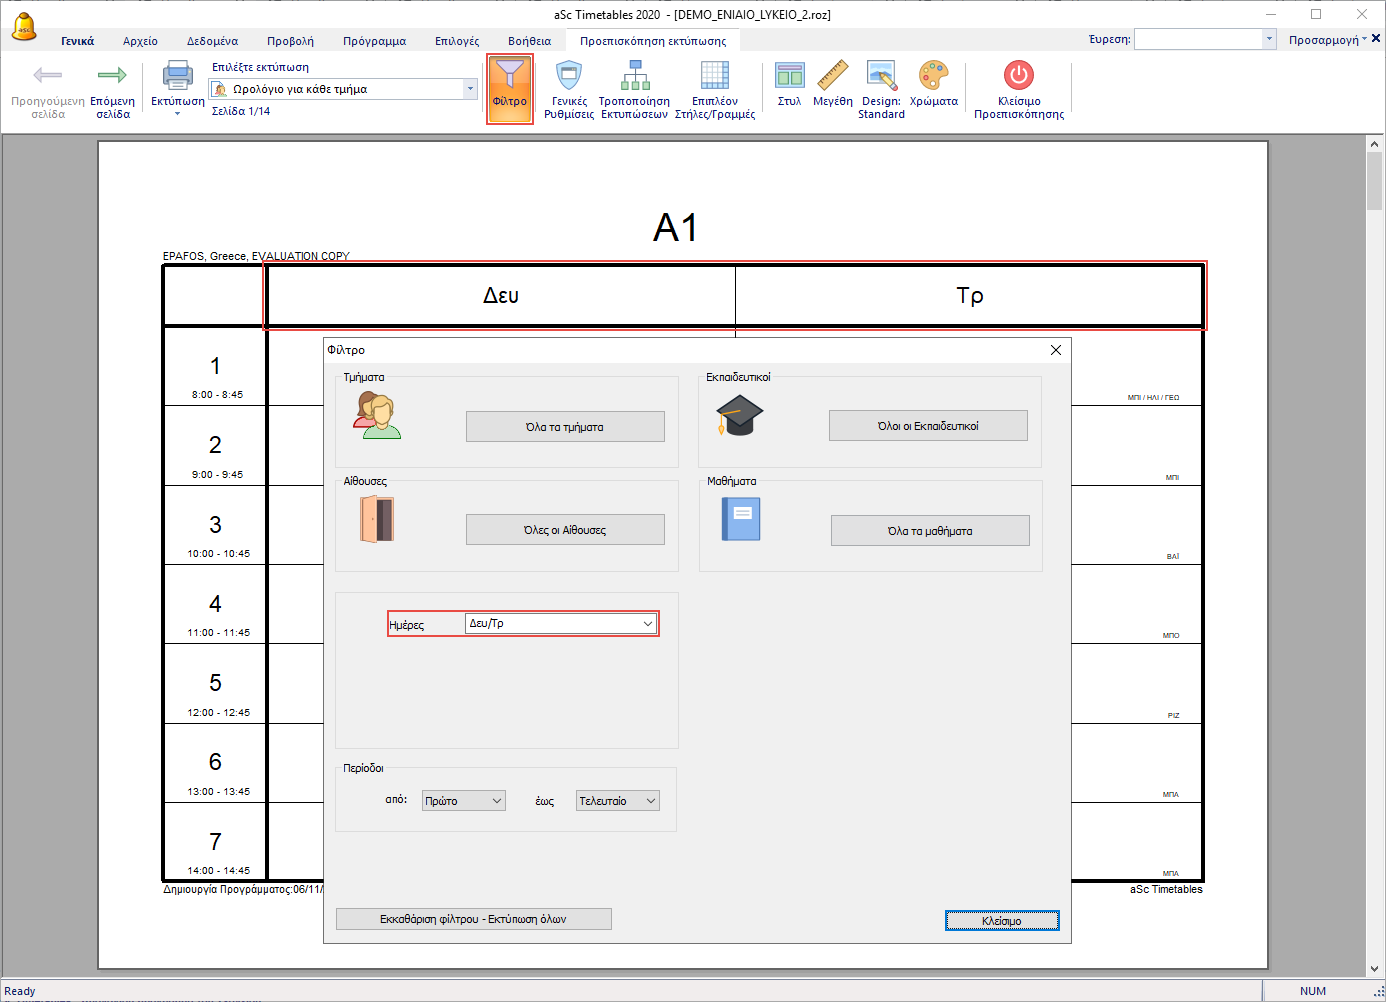Expand the print selection dropdown list
Viewport: 1386px width, 1002px height.
click(470, 89)
